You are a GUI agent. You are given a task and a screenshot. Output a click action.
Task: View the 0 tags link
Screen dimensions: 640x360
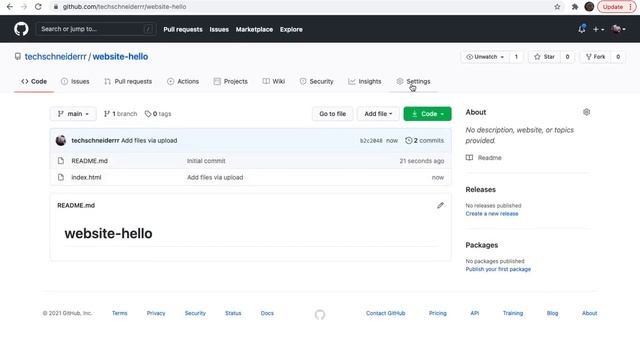click(158, 114)
